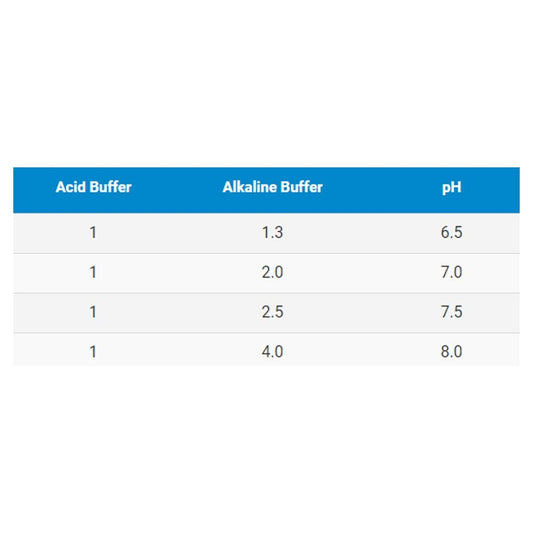
Task: Select the Alkaline Buffer value 1.3
Action: point(272,233)
